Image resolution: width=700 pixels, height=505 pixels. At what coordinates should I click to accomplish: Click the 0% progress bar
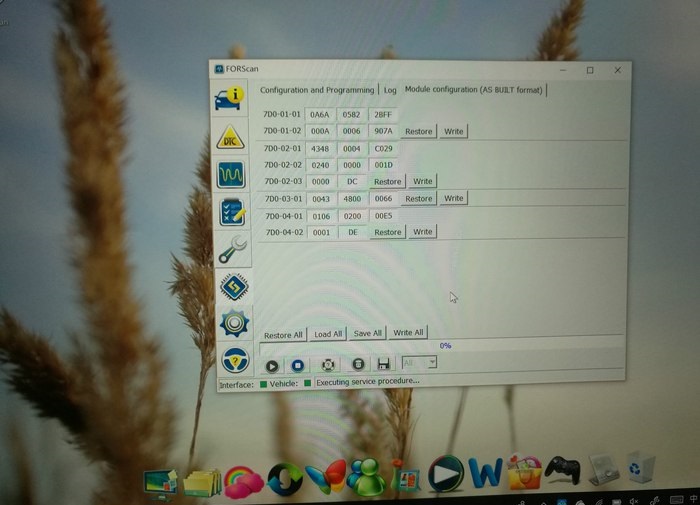click(x=442, y=346)
